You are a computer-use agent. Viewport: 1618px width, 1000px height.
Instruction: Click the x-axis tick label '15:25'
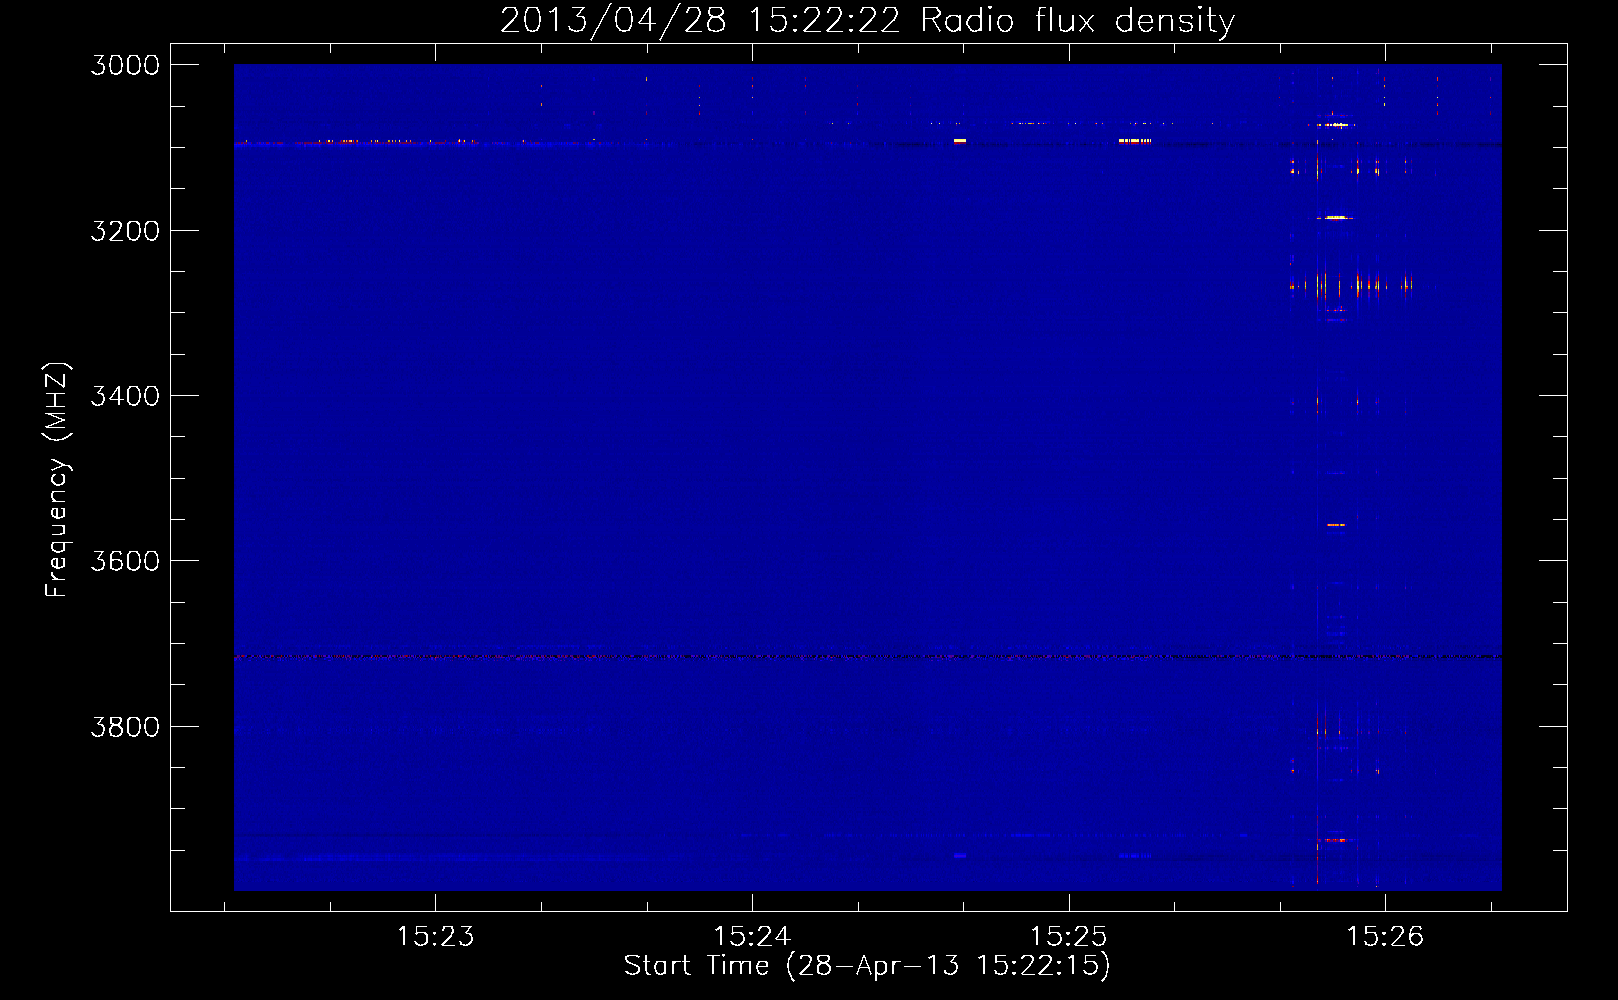point(1069,937)
